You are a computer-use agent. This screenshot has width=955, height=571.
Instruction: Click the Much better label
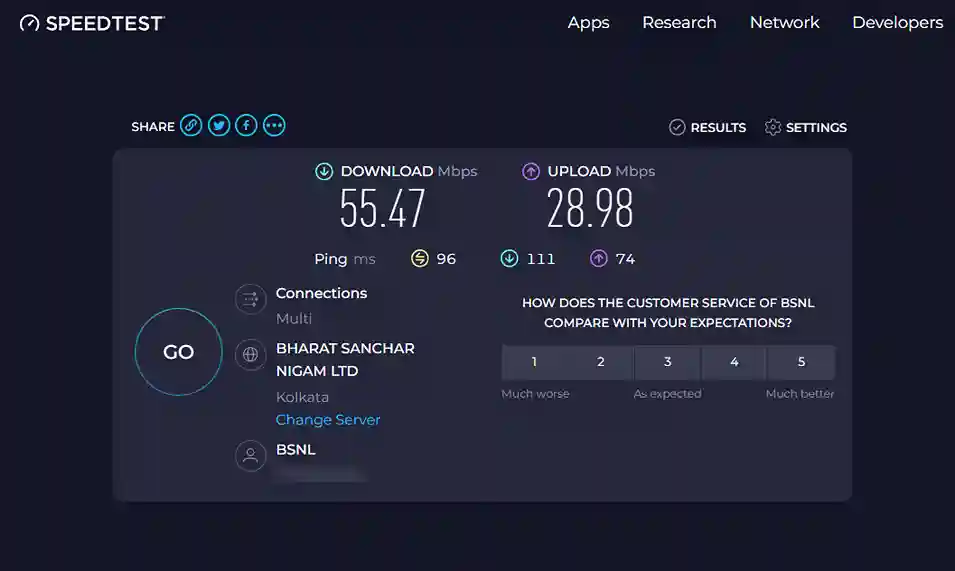click(x=800, y=394)
